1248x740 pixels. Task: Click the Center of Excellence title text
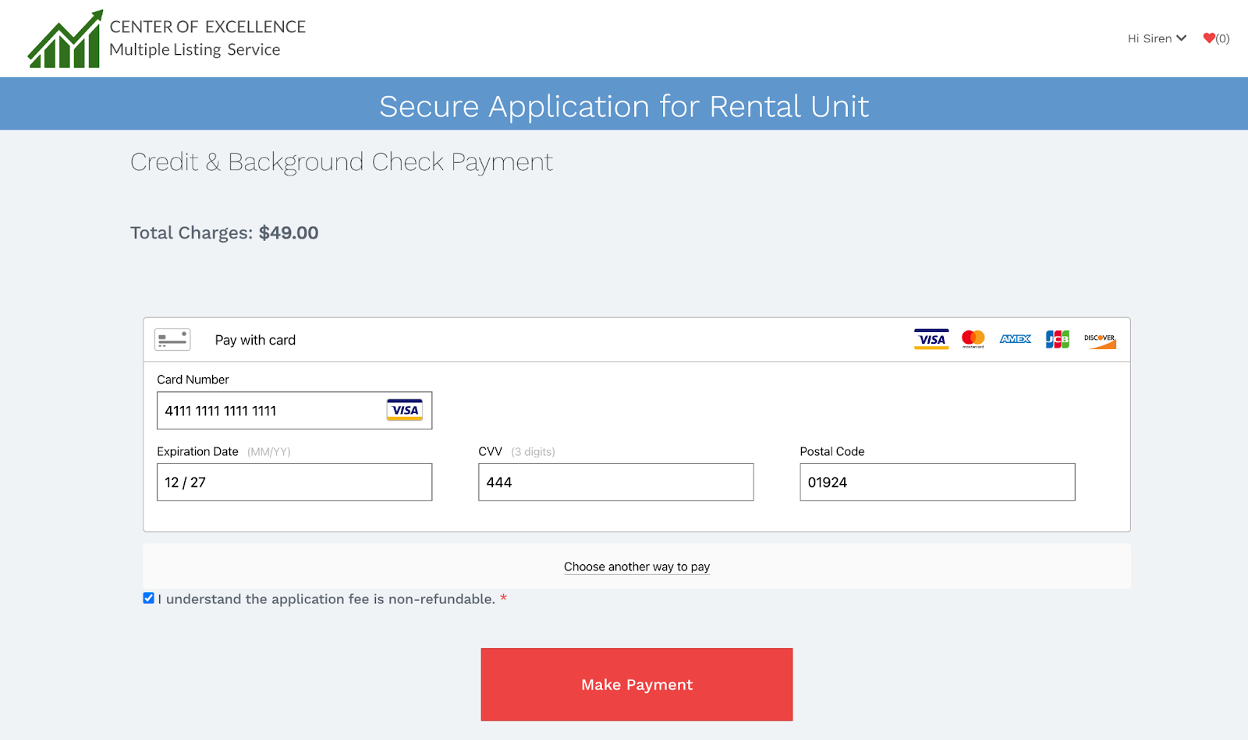point(207,27)
